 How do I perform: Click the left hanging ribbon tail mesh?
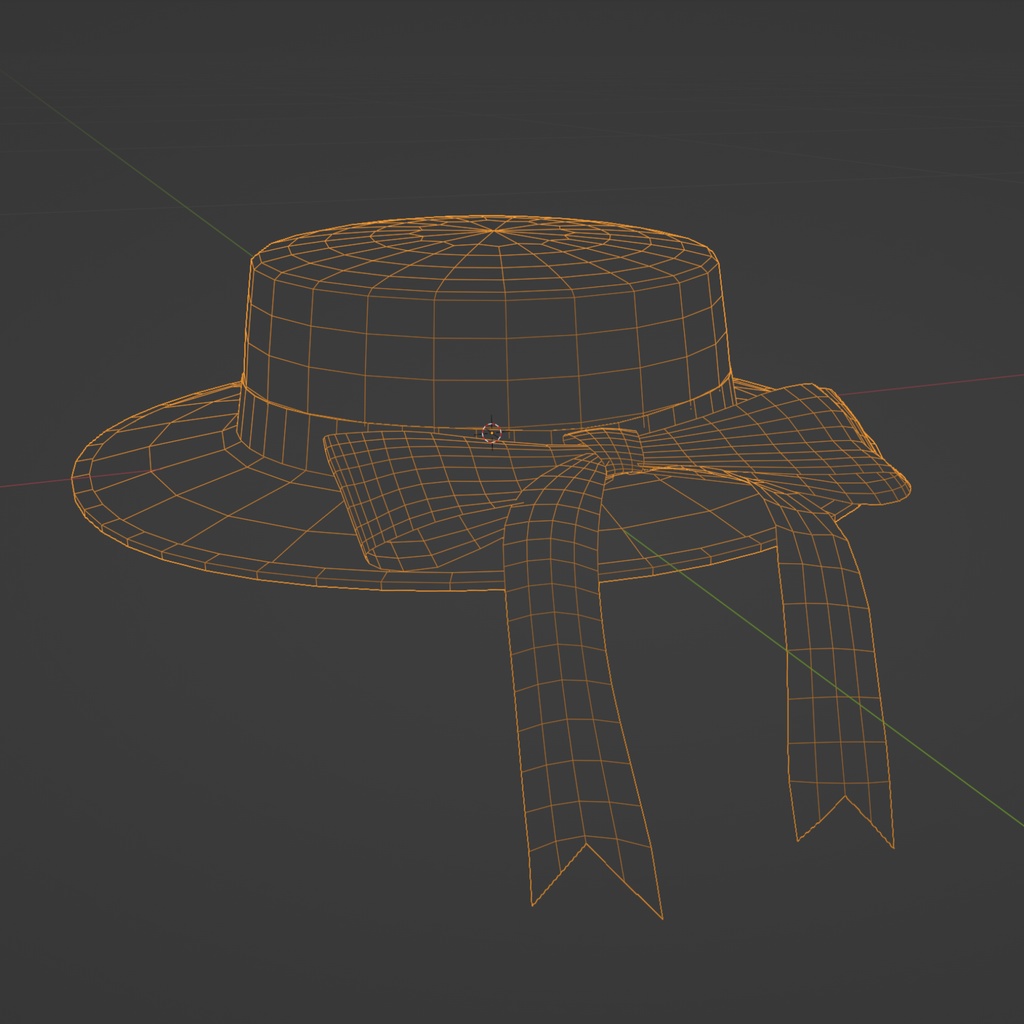pos(575,686)
